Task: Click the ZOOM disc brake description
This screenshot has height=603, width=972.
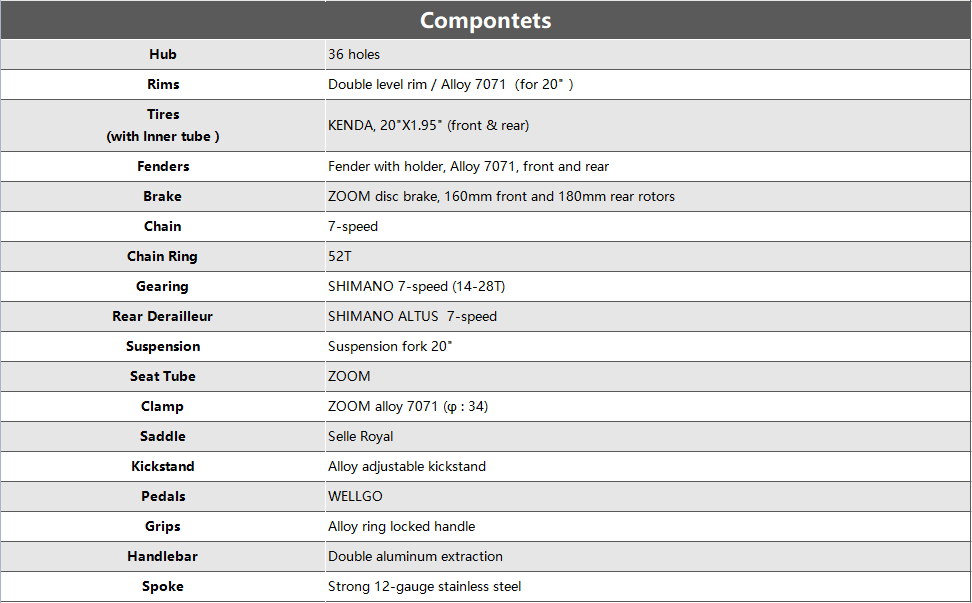Action: tap(501, 196)
